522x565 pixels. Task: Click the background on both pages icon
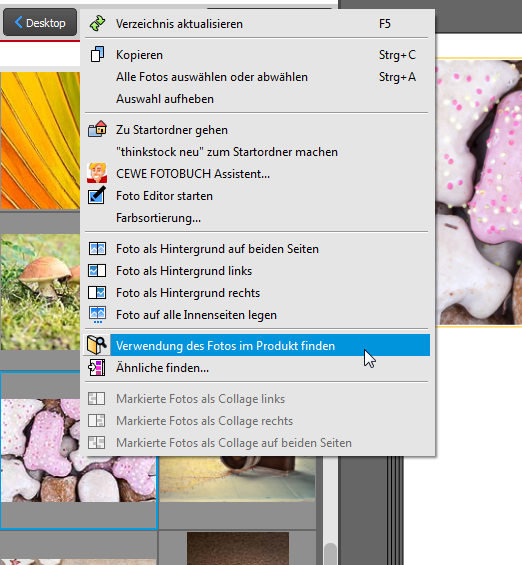[97, 249]
